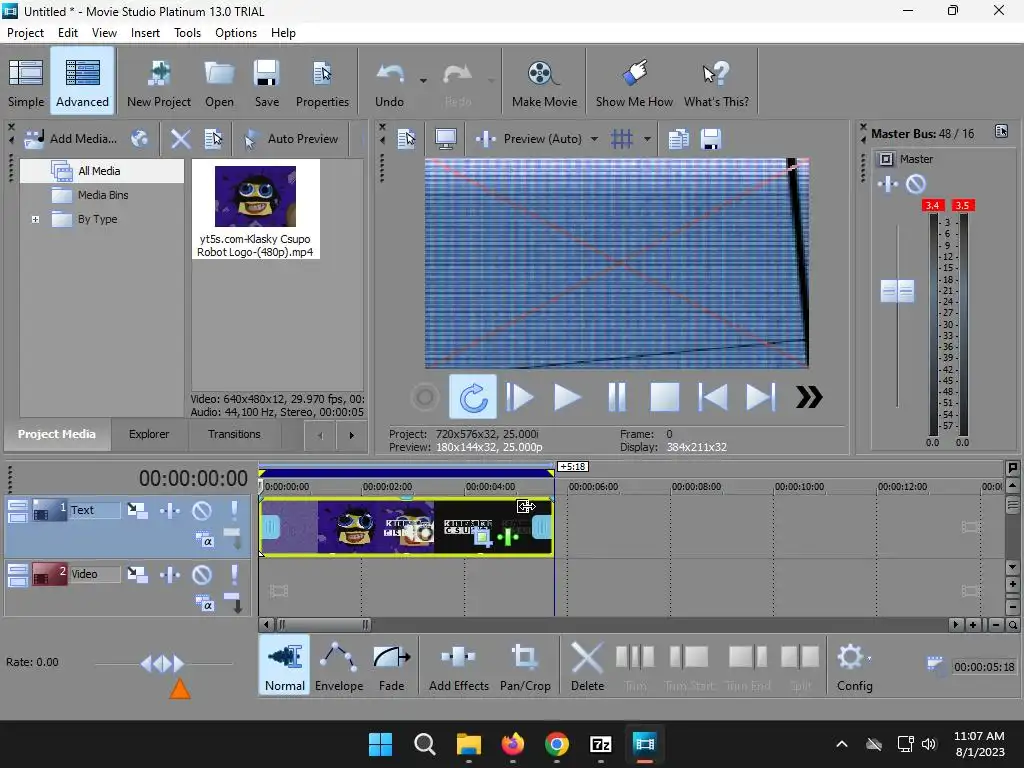This screenshot has width=1024, height=768.
Task: Expand the Undo history dropdown arrow
Action: pyautogui.click(x=423, y=81)
